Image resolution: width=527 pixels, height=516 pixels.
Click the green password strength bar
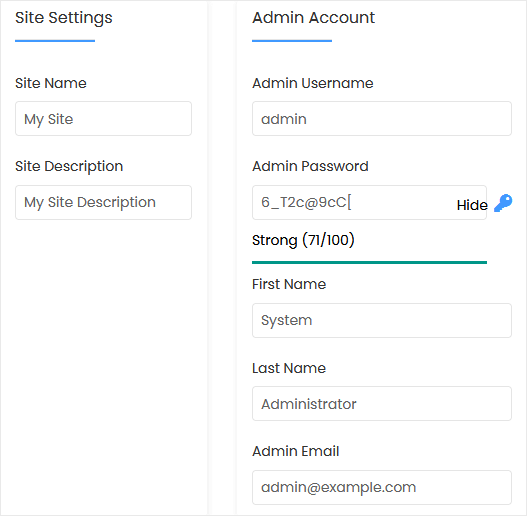(369, 263)
